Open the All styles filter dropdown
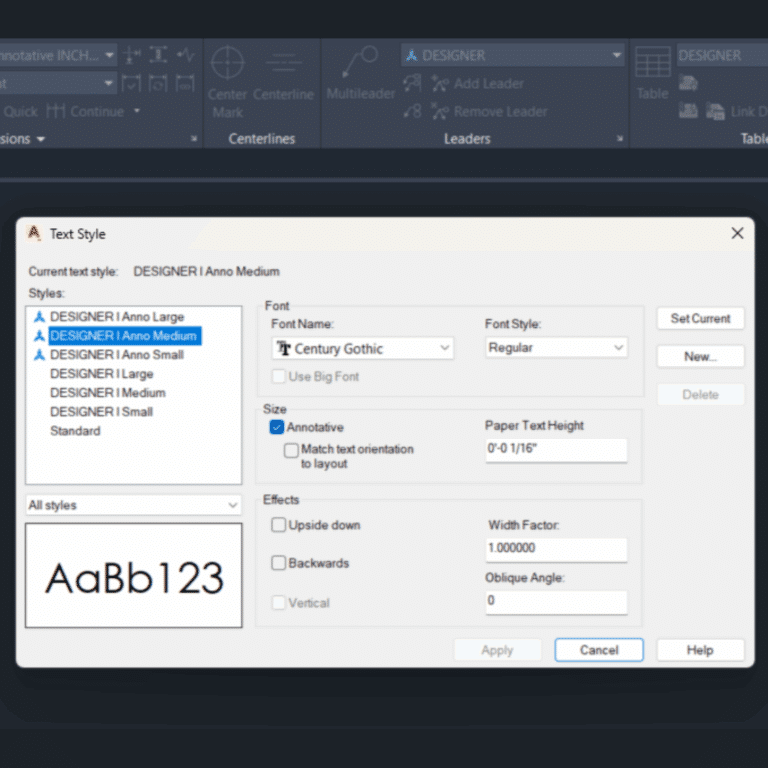 [x=133, y=505]
